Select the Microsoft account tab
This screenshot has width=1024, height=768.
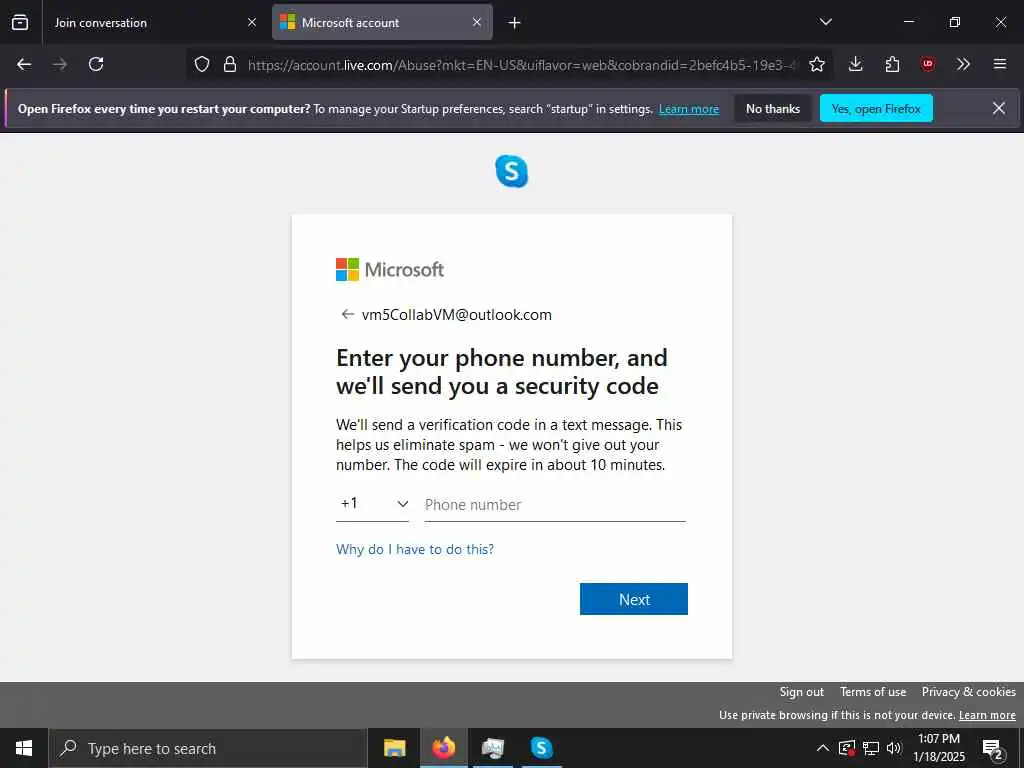pyautogui.click(x=382, y=23)
